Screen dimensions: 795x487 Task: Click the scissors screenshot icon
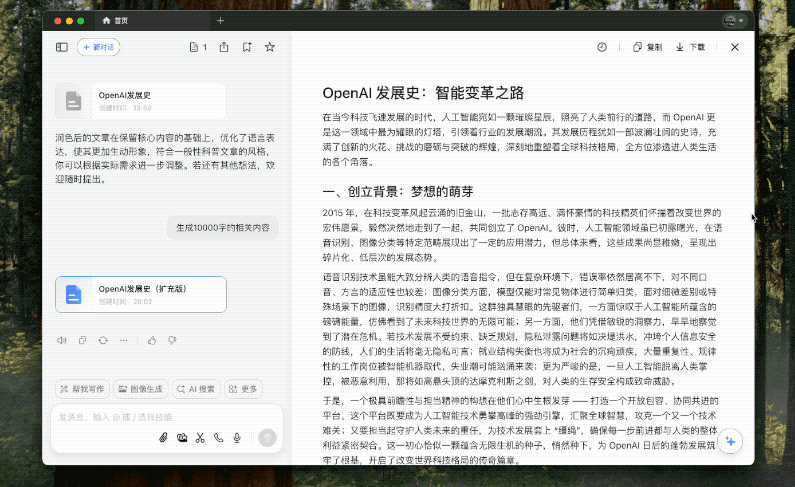point(200,437)
